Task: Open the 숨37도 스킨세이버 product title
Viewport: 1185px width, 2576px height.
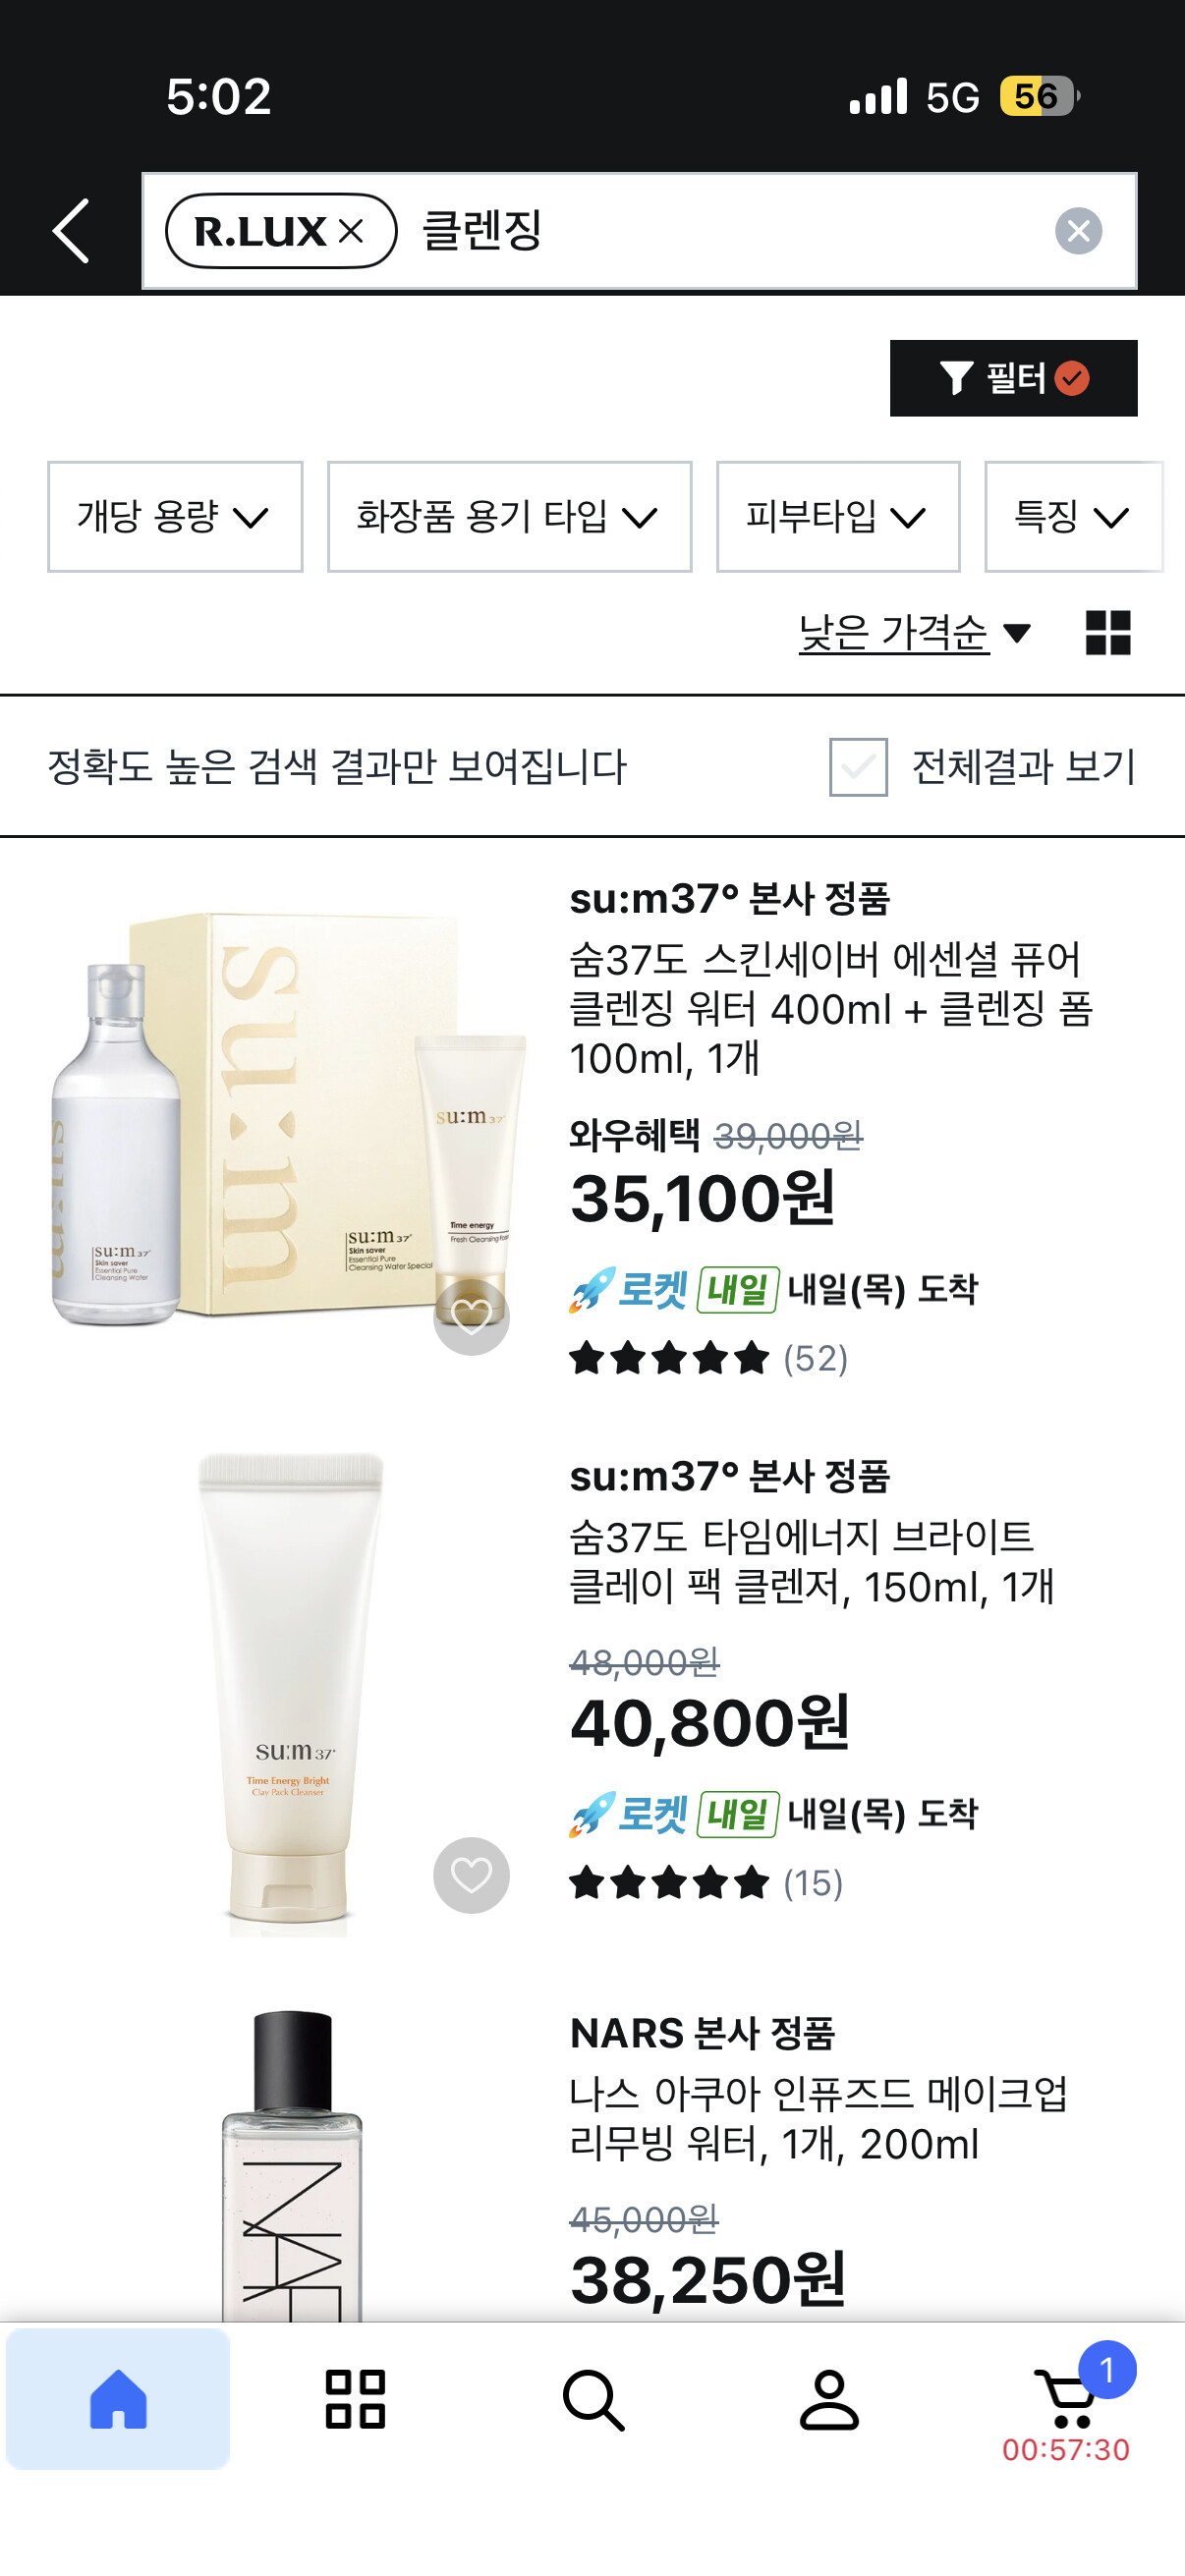Action: coord(831,1008)
